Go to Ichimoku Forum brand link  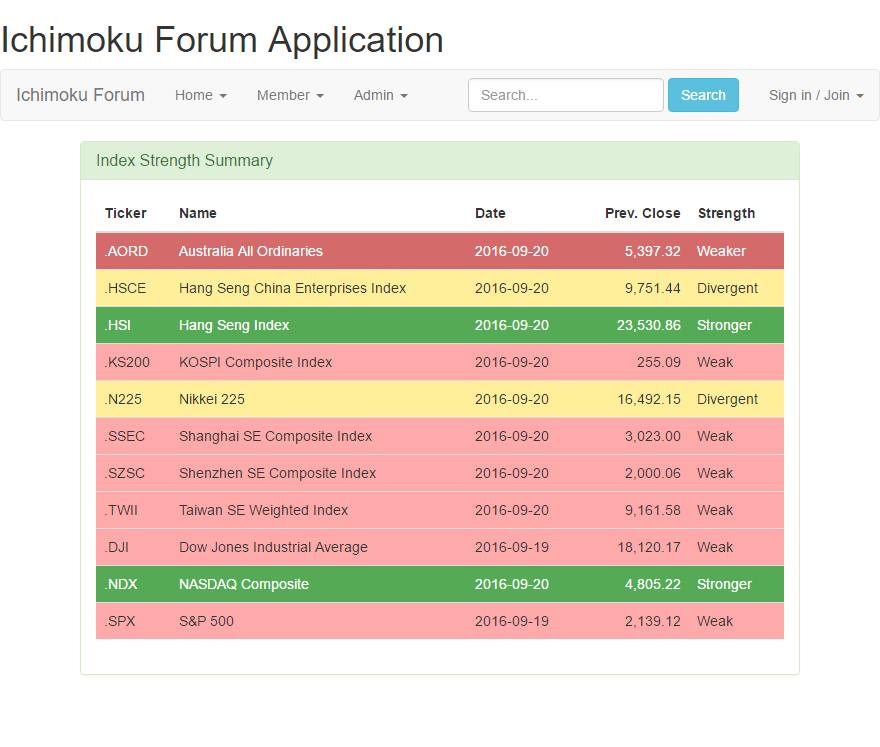coord(80,95)
